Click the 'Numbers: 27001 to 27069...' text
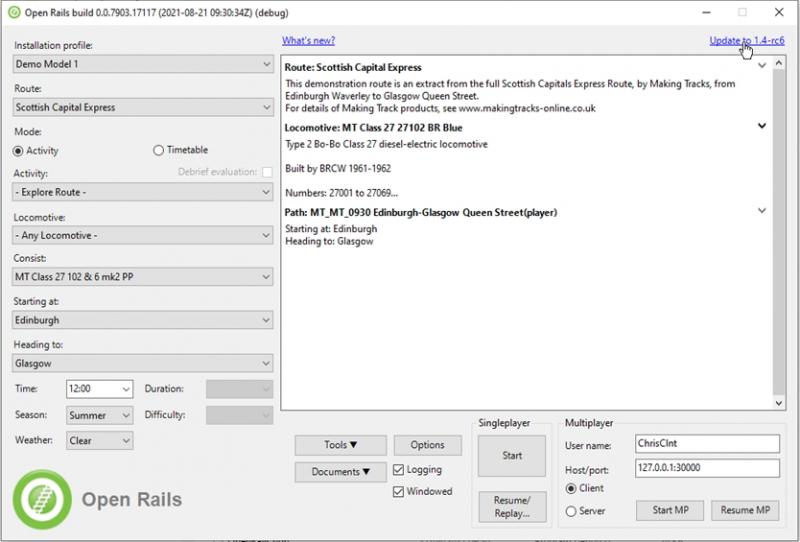The height and width of the screenshot is (542, 800). tap(341, 193)
